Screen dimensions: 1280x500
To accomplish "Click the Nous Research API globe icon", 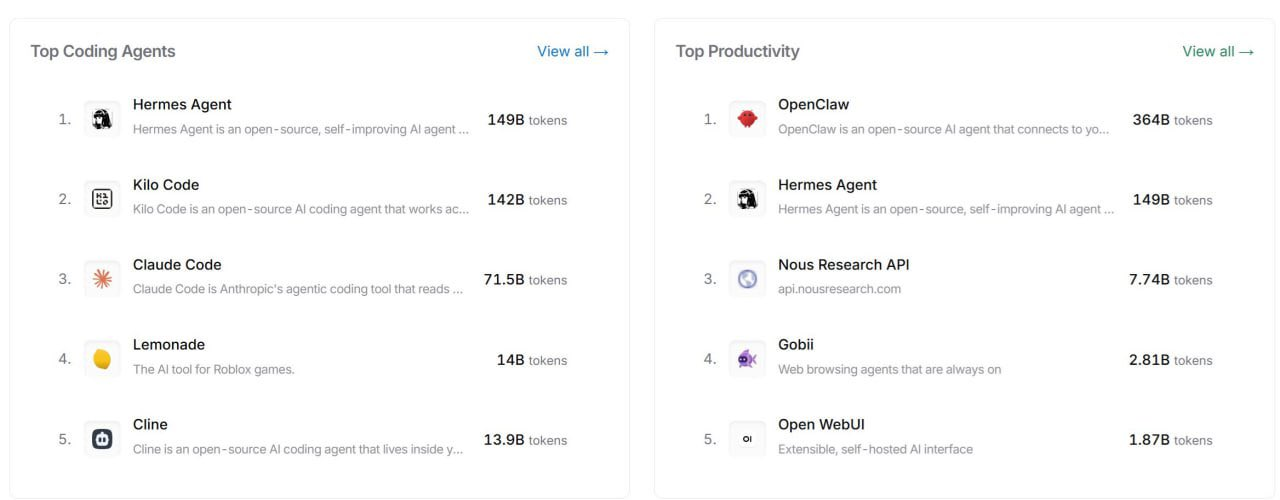I will (747, 279).
